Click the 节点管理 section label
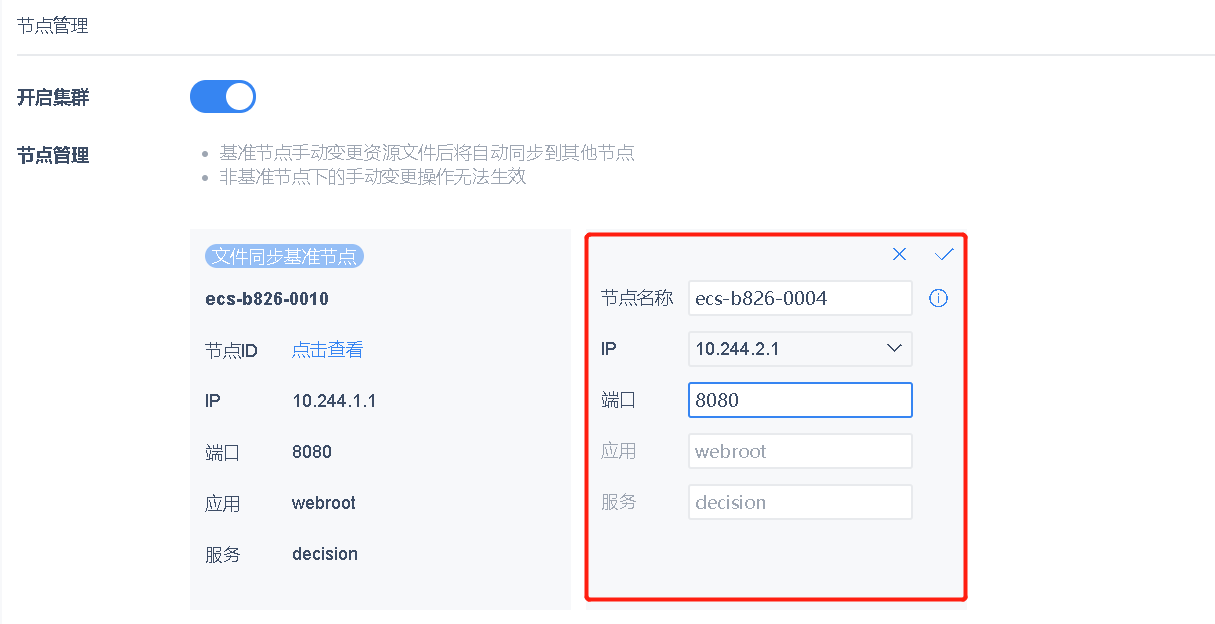This screenshot has height=624, width=1215. (x=53, y=155)
